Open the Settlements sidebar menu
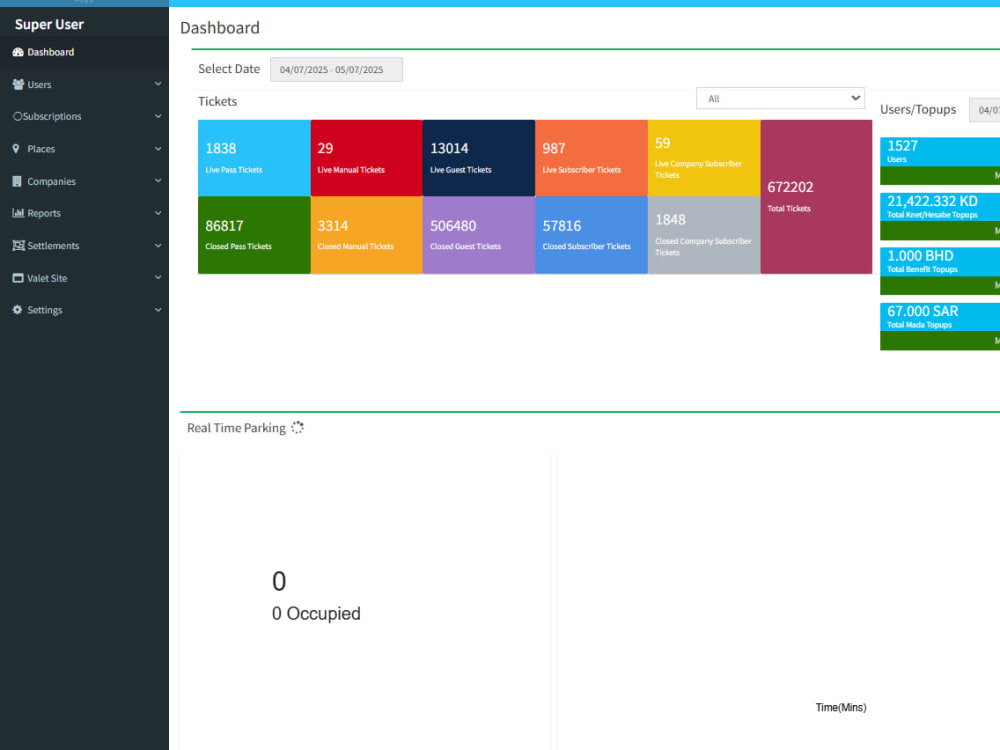 tap(84, 246)
